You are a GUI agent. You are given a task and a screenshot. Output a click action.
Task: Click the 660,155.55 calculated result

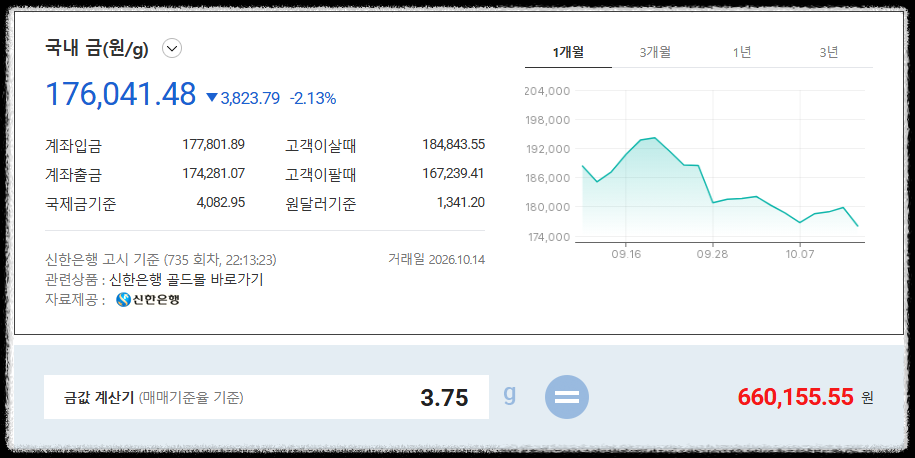[x=795, y=397]
